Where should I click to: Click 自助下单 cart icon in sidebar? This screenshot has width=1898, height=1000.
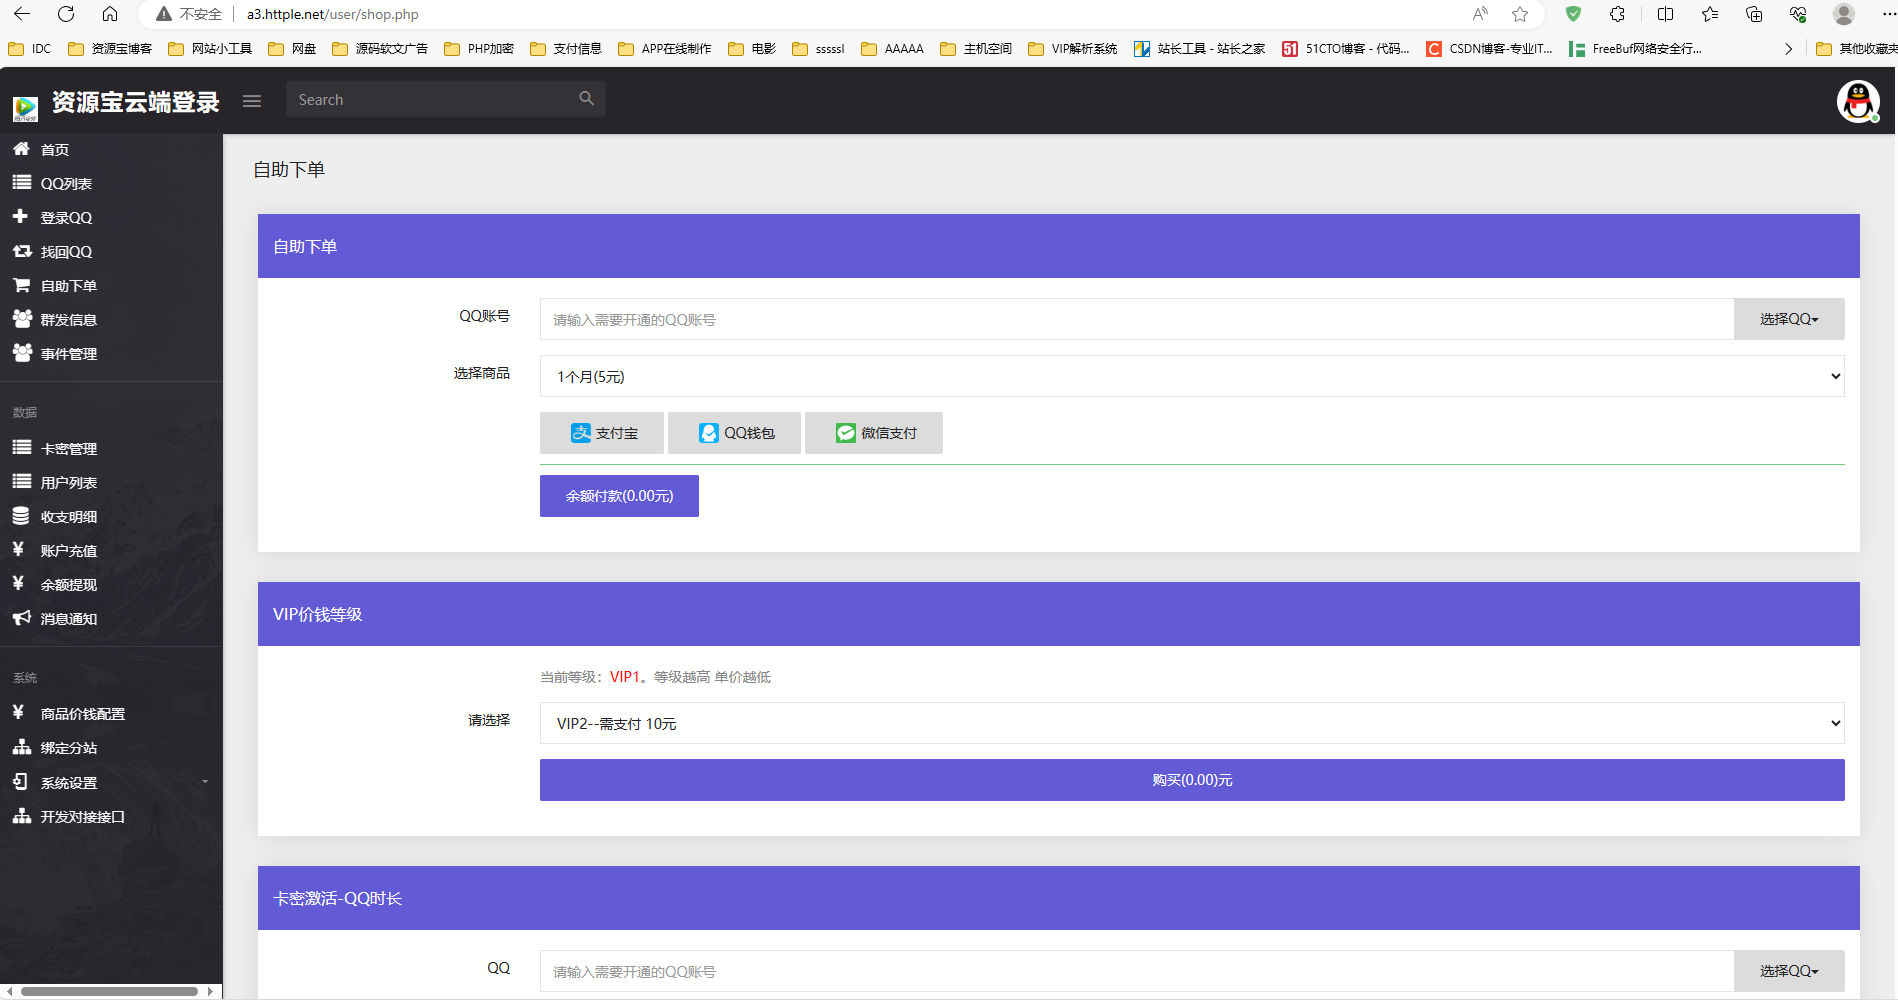pyautogui.click(x=21, y=285)
